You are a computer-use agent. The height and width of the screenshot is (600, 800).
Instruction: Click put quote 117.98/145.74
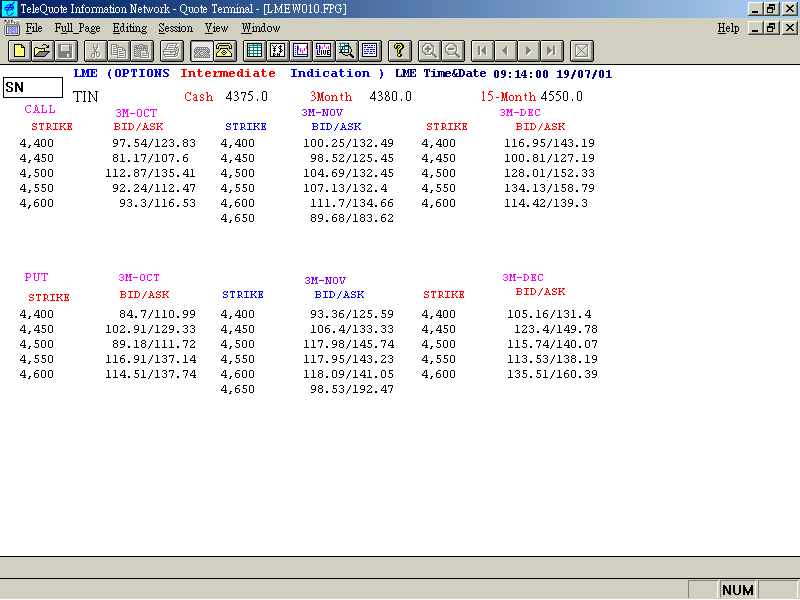point(348,344)
